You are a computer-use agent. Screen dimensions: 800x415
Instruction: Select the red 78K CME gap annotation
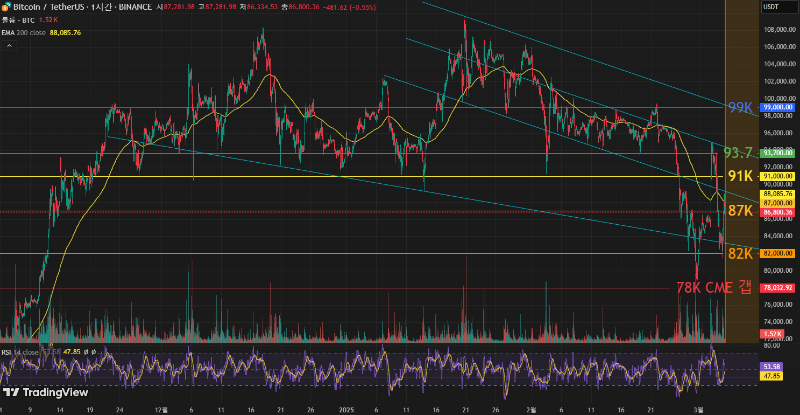click(x=714, y=288)
